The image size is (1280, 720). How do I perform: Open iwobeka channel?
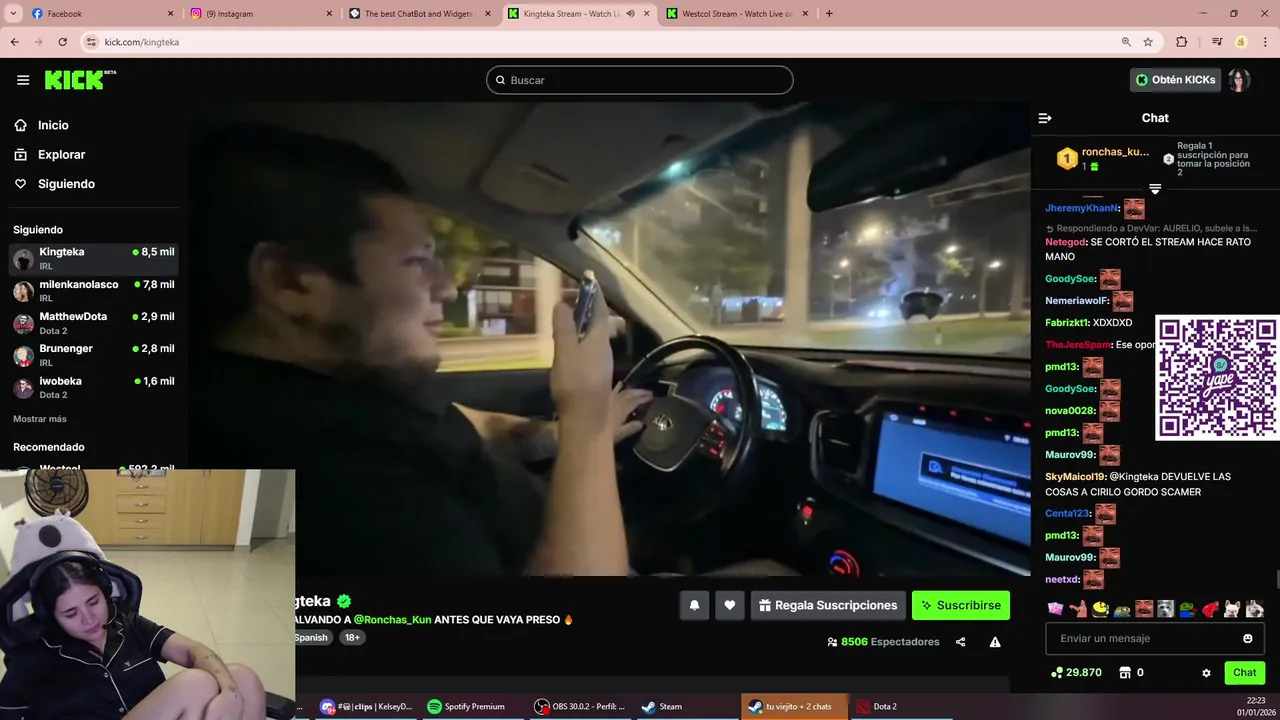click(93, 388)
